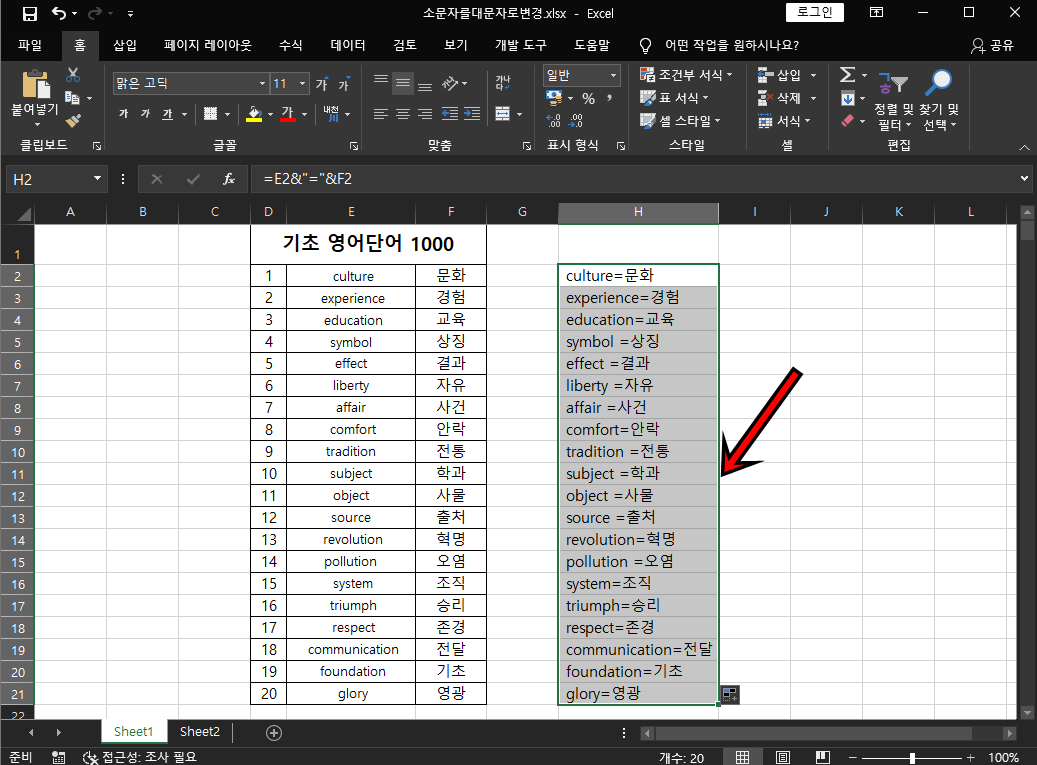
Task: Click the Wrap Text icon
Action: tap(503, 83)
